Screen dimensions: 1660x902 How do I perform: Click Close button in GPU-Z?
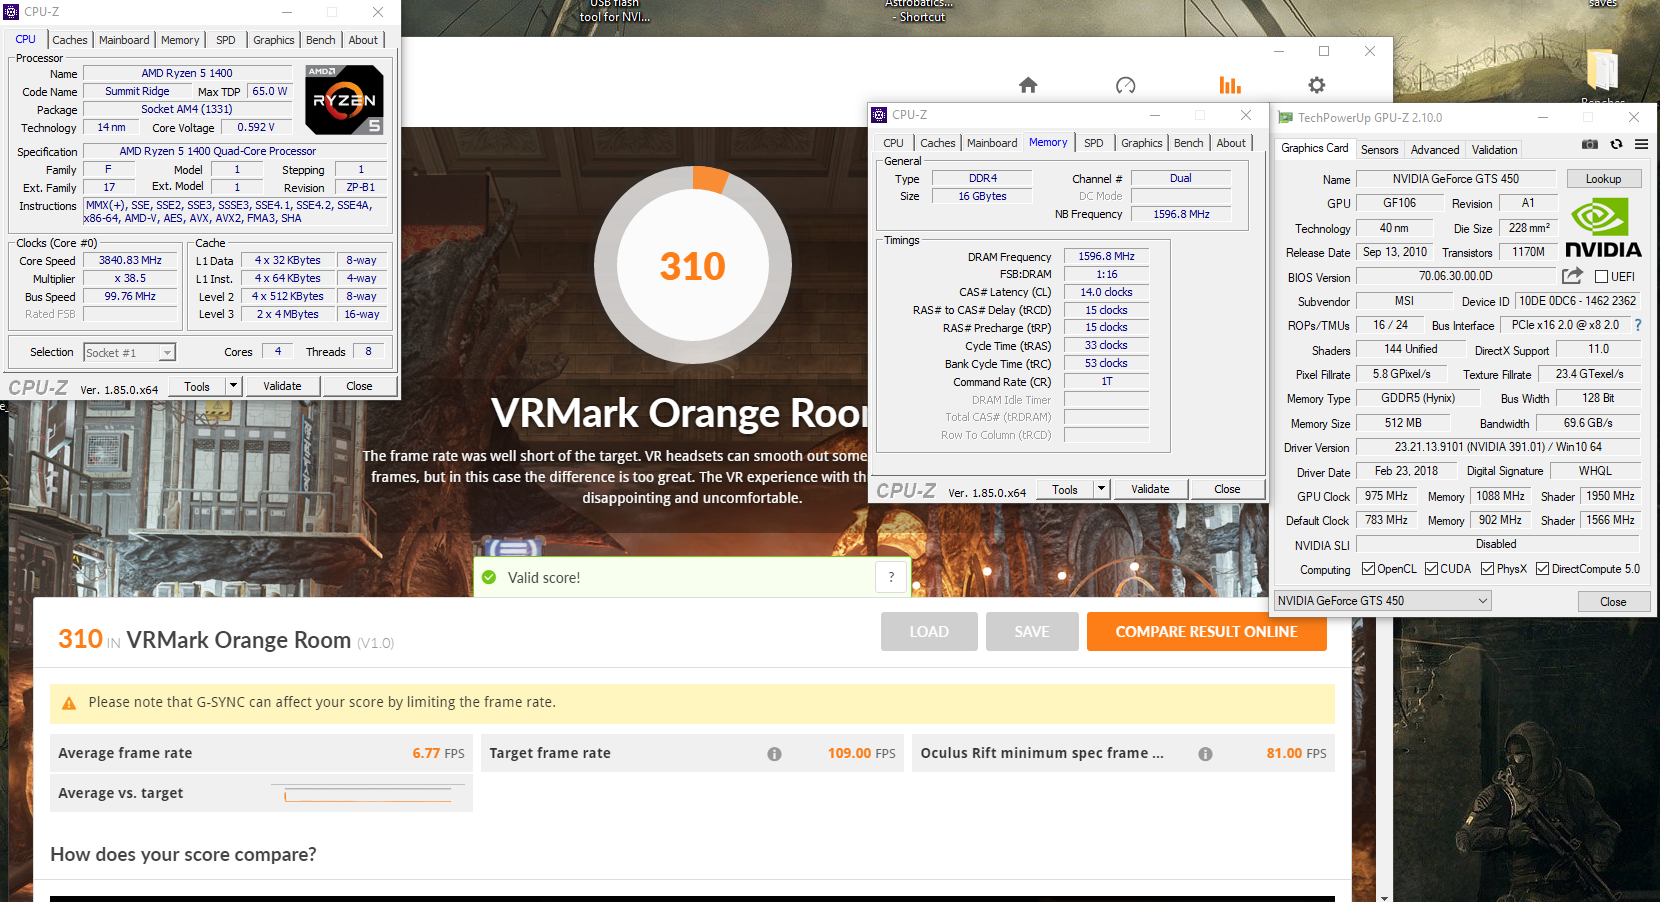click(x=1613, y=602)
